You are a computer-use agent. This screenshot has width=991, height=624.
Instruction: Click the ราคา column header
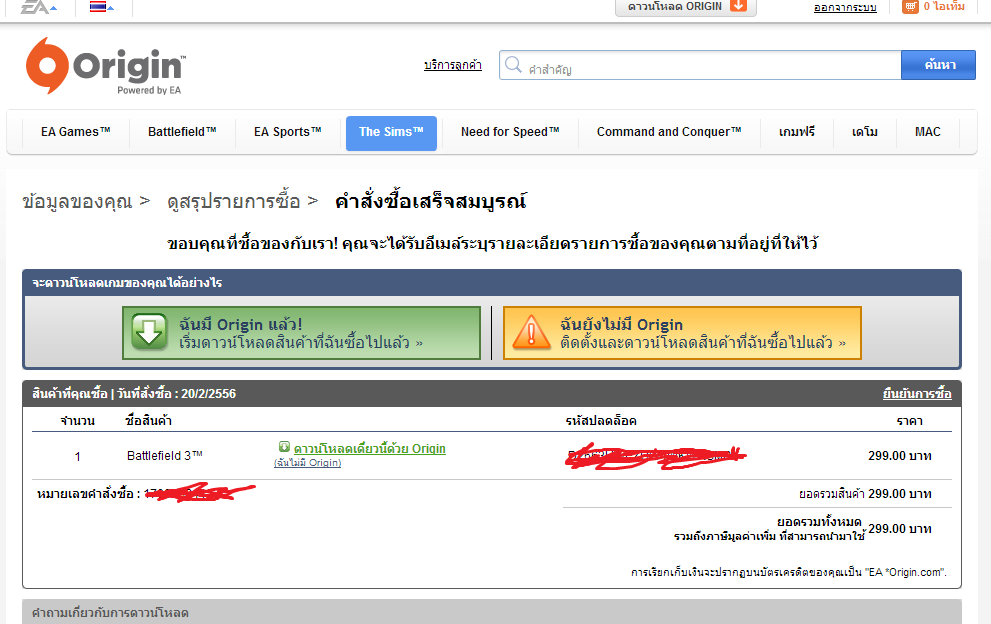point(909,421)
